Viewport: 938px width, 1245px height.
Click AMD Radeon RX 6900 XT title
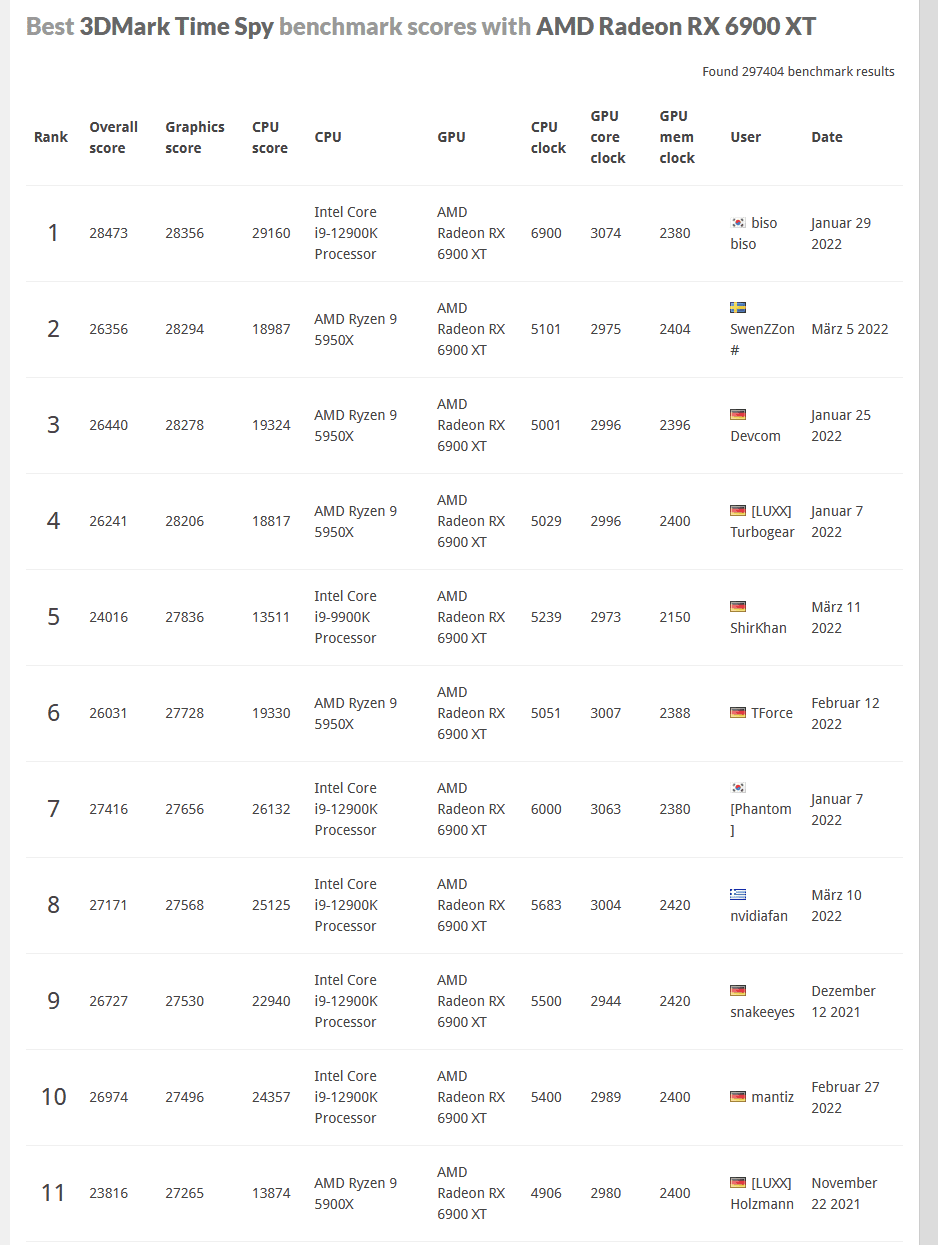675,26
